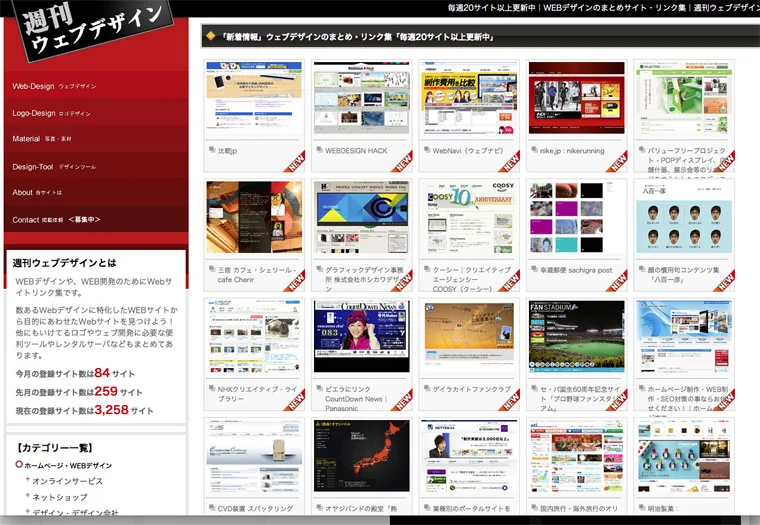The height and width of the screenshot is (525, 760).
Task: Open the WEBDESIGN HACK thumbnail
Action: point(362,98)
